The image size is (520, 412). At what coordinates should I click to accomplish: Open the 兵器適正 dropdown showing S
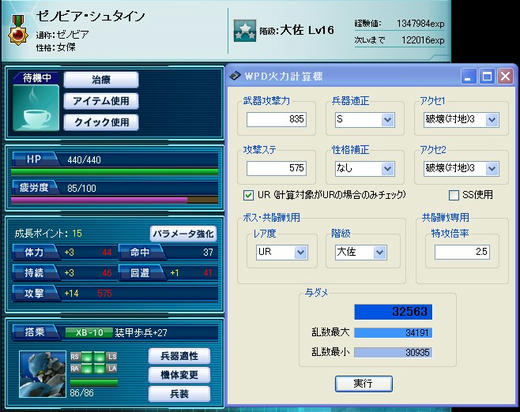(365, 119)
